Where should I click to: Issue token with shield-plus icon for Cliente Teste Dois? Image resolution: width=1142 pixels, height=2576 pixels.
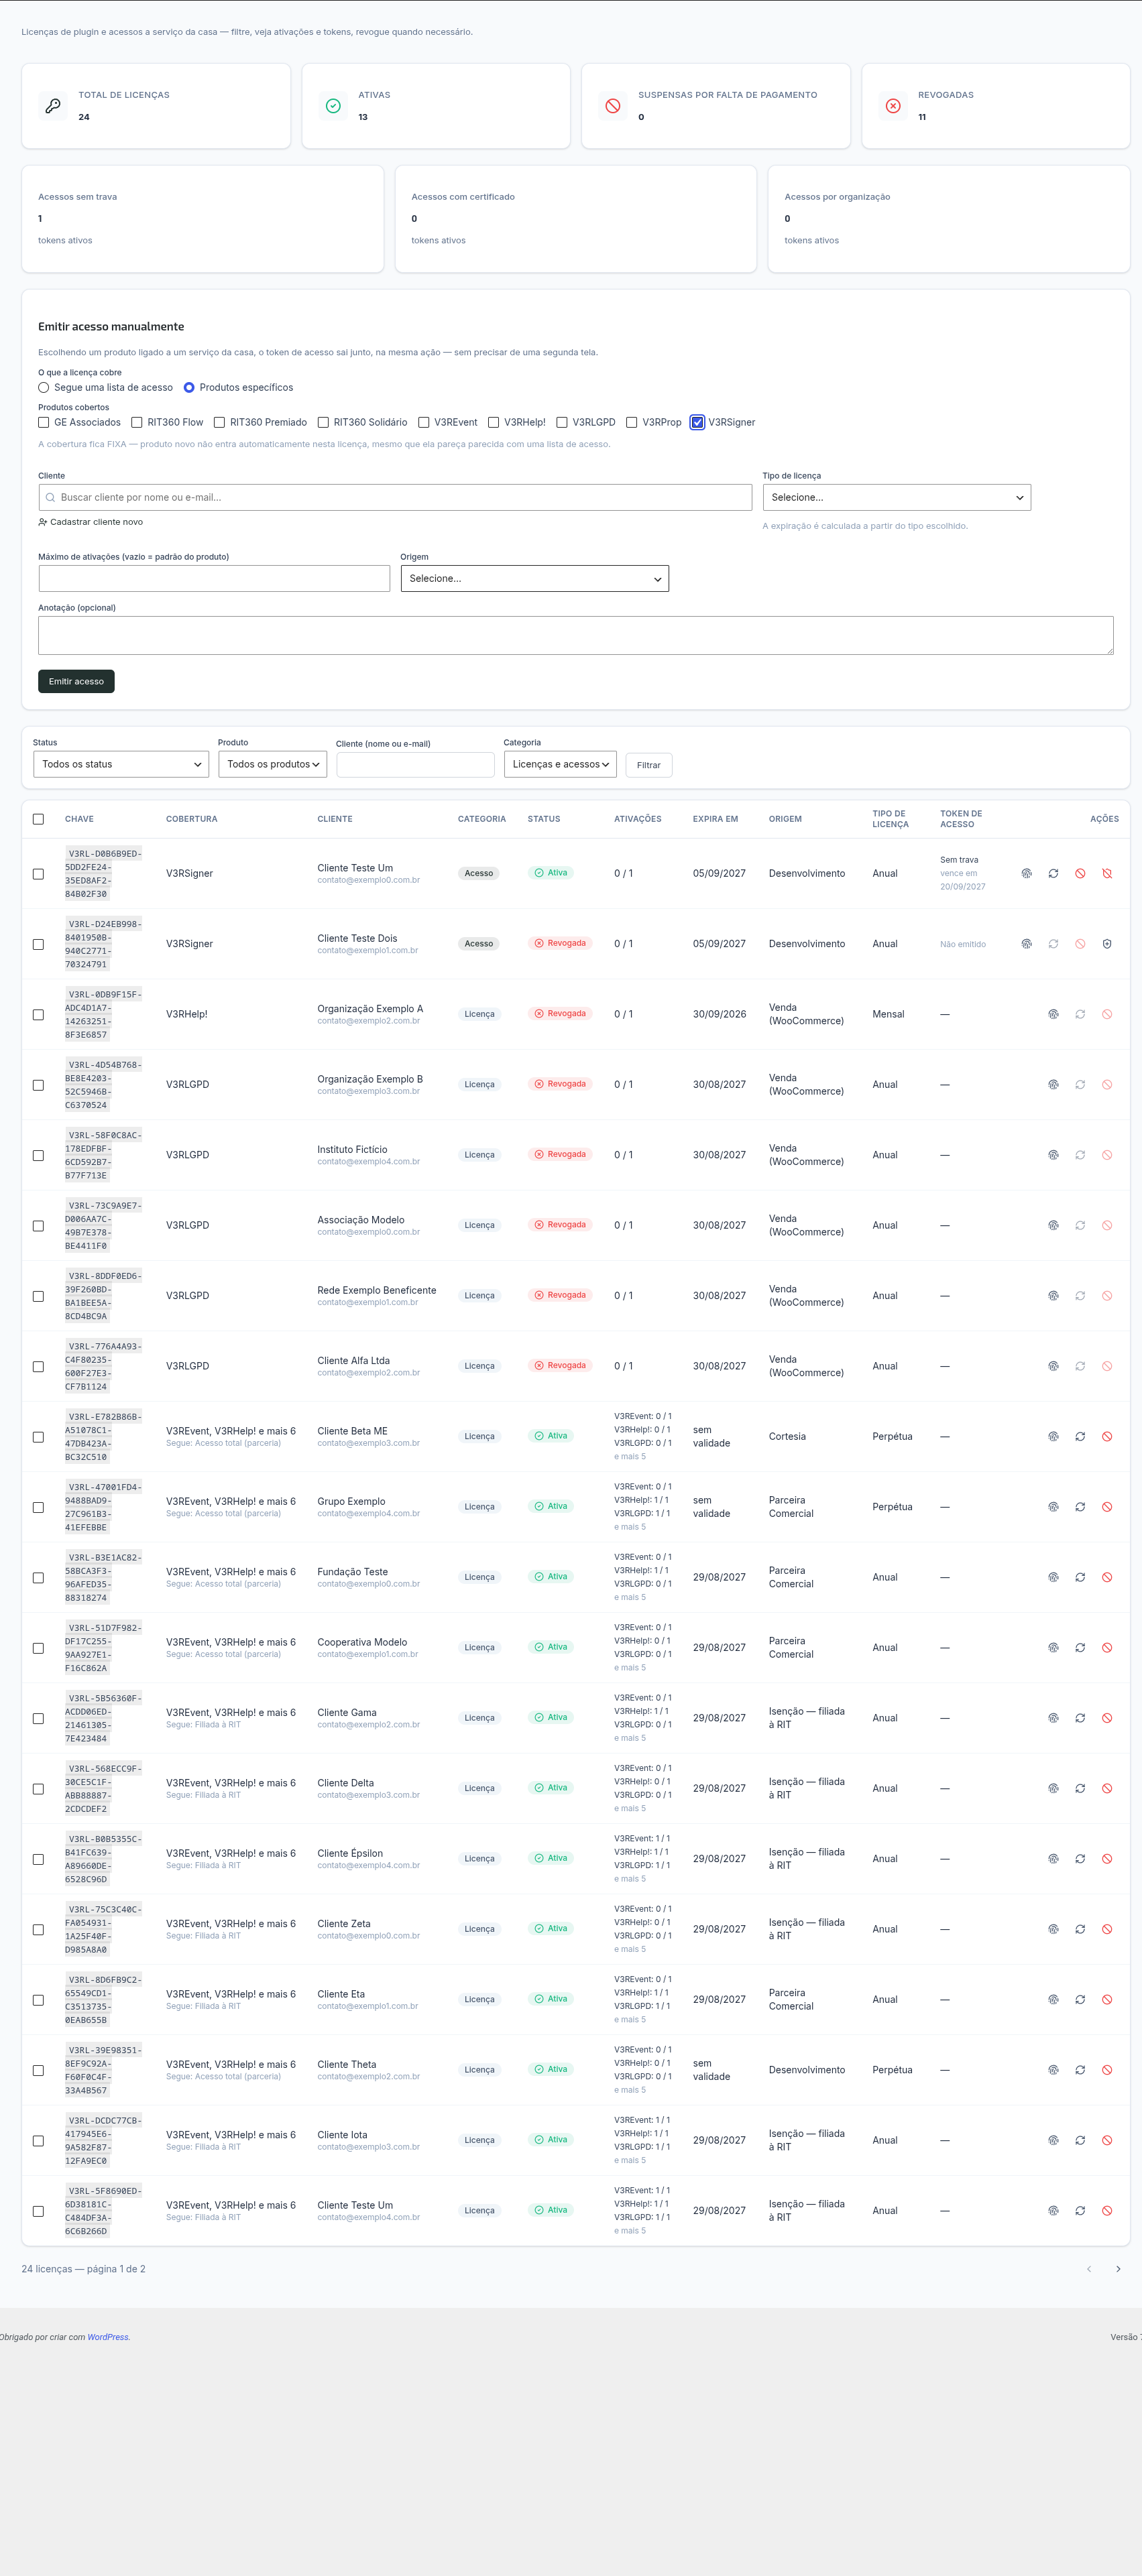coord(1107,944)
